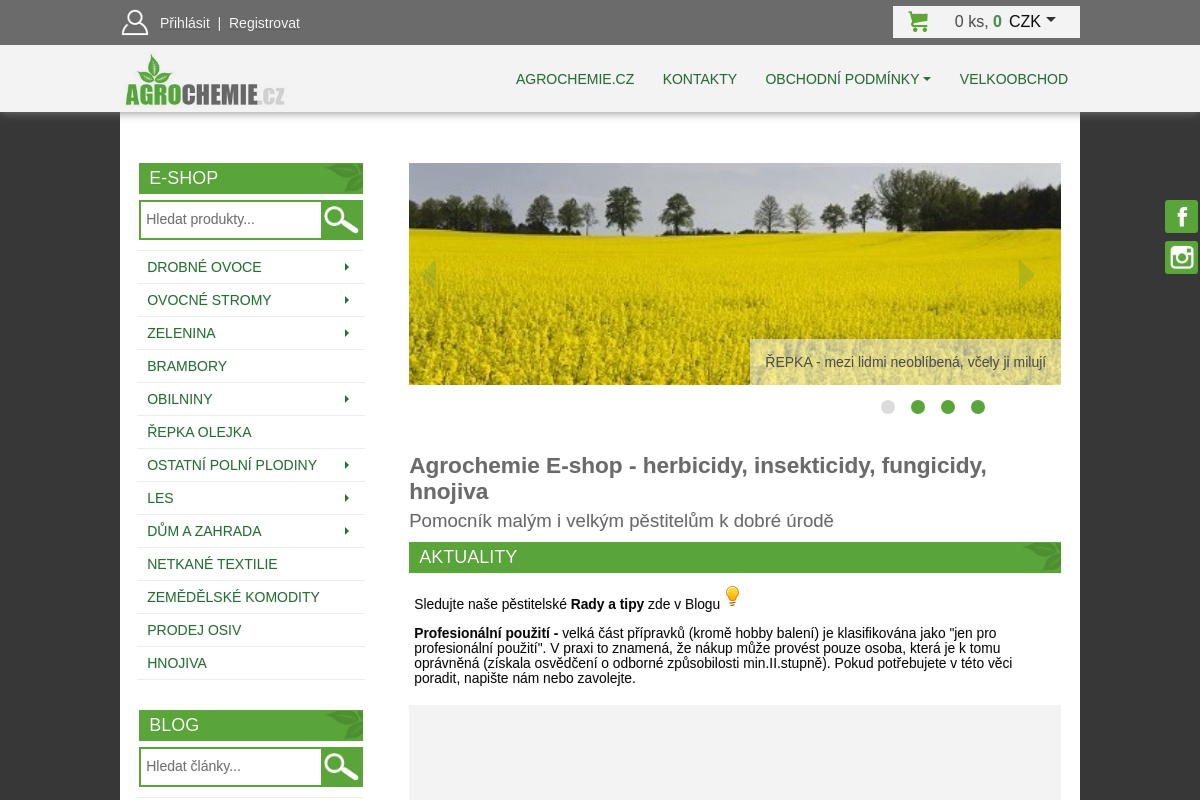Open the CZK currency dropdown
Viewport: 1200px width, 800px height.
point(1033,21)
